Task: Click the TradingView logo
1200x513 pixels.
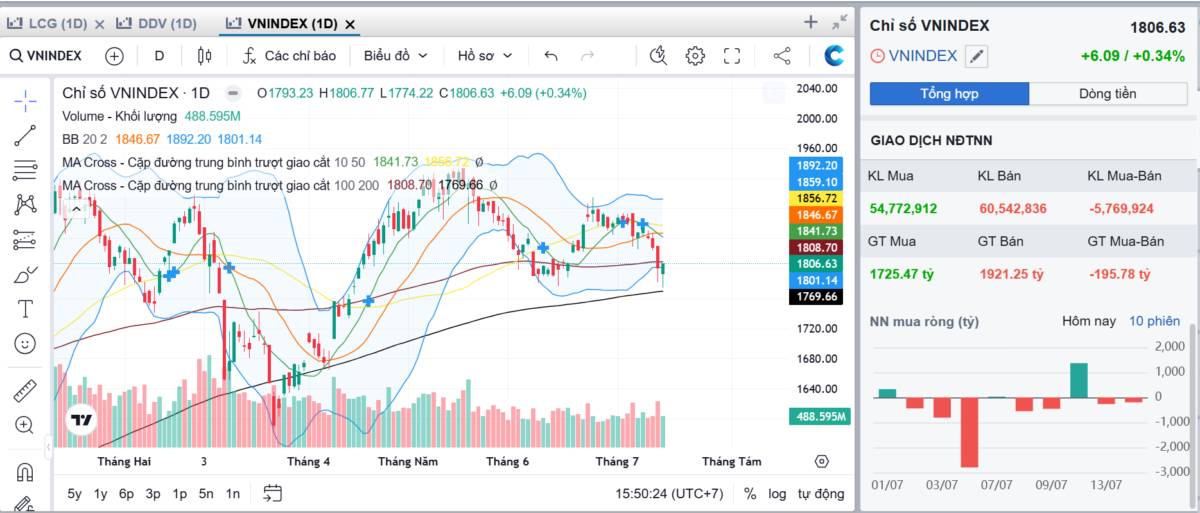Action: (81, 421)
